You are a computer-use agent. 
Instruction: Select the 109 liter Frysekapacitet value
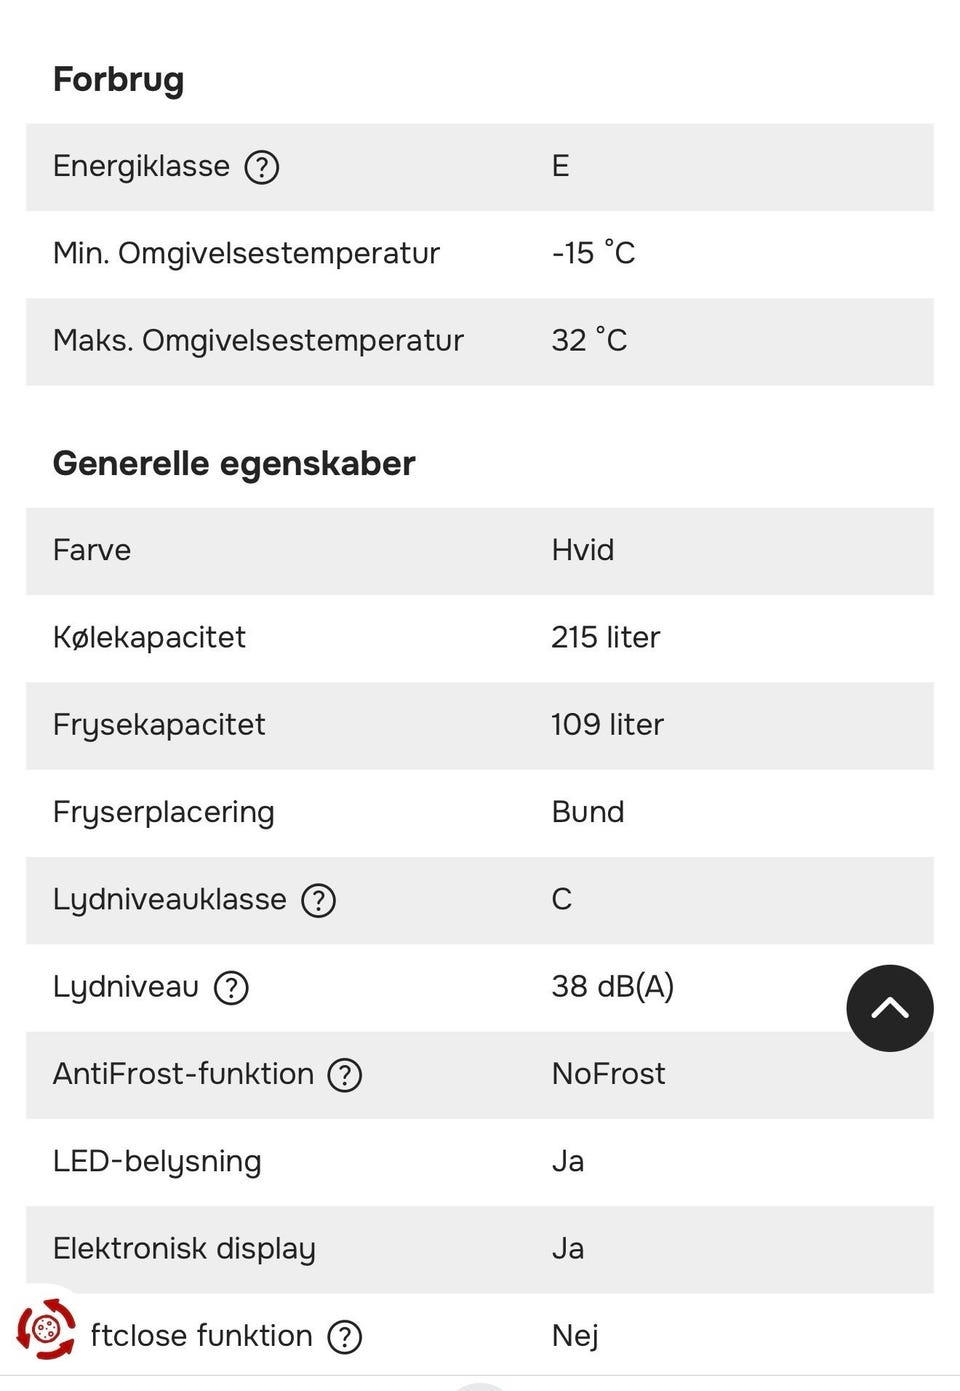pos(607,725)
